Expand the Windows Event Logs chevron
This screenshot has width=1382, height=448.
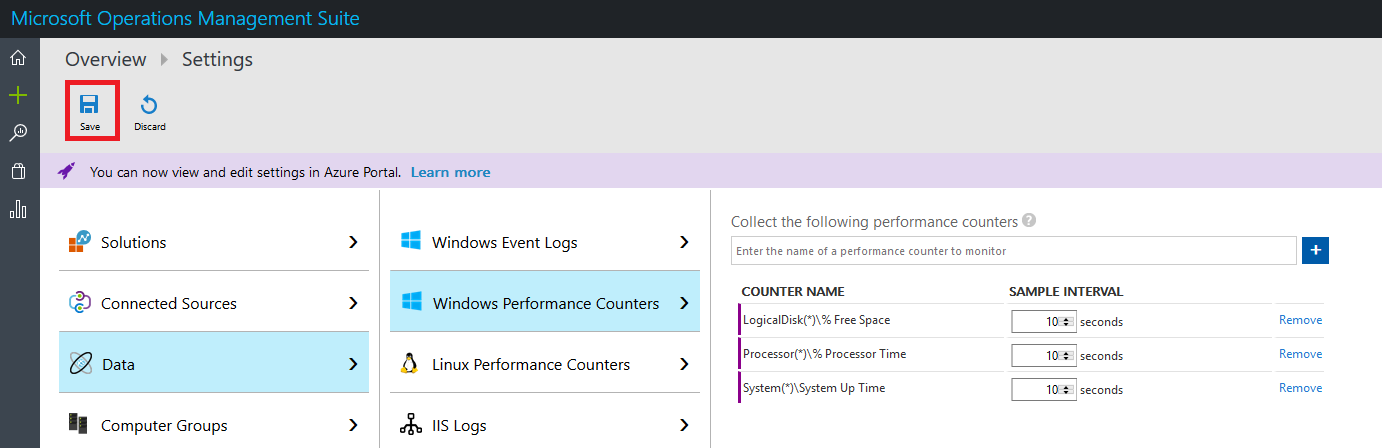(x=684, y=242)
